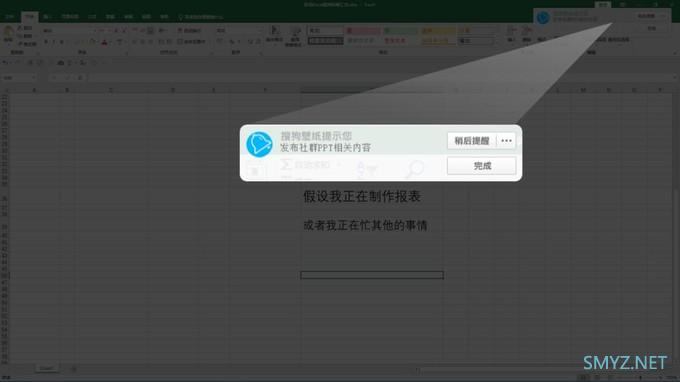Click the zoom slider in the status bar

pos(641,378)
